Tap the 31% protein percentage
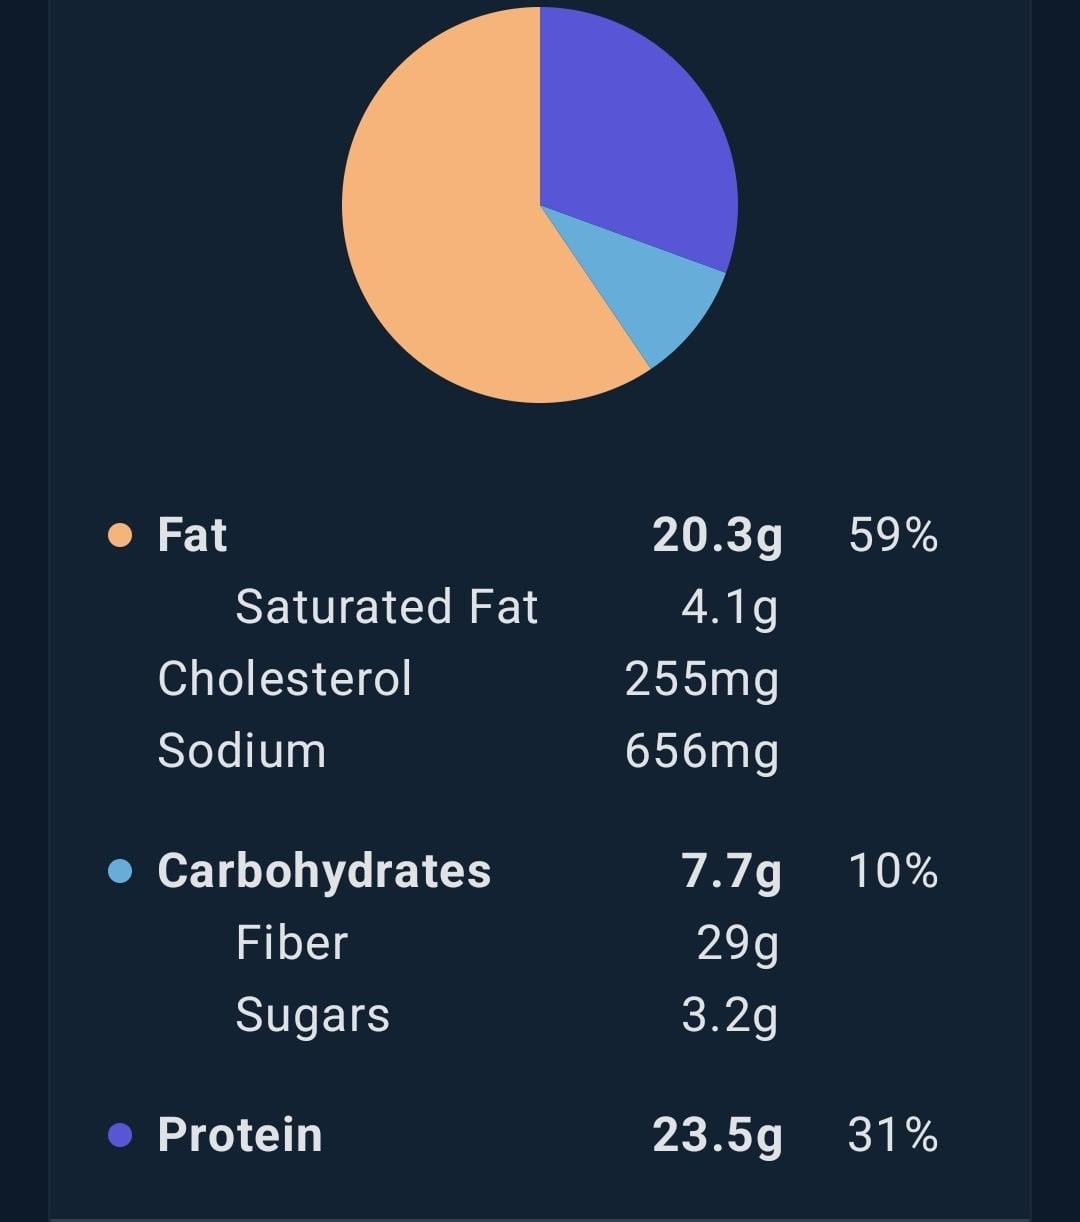Image resolution: width=1080 pixels, height=1222 pixels. (893, 1135)
